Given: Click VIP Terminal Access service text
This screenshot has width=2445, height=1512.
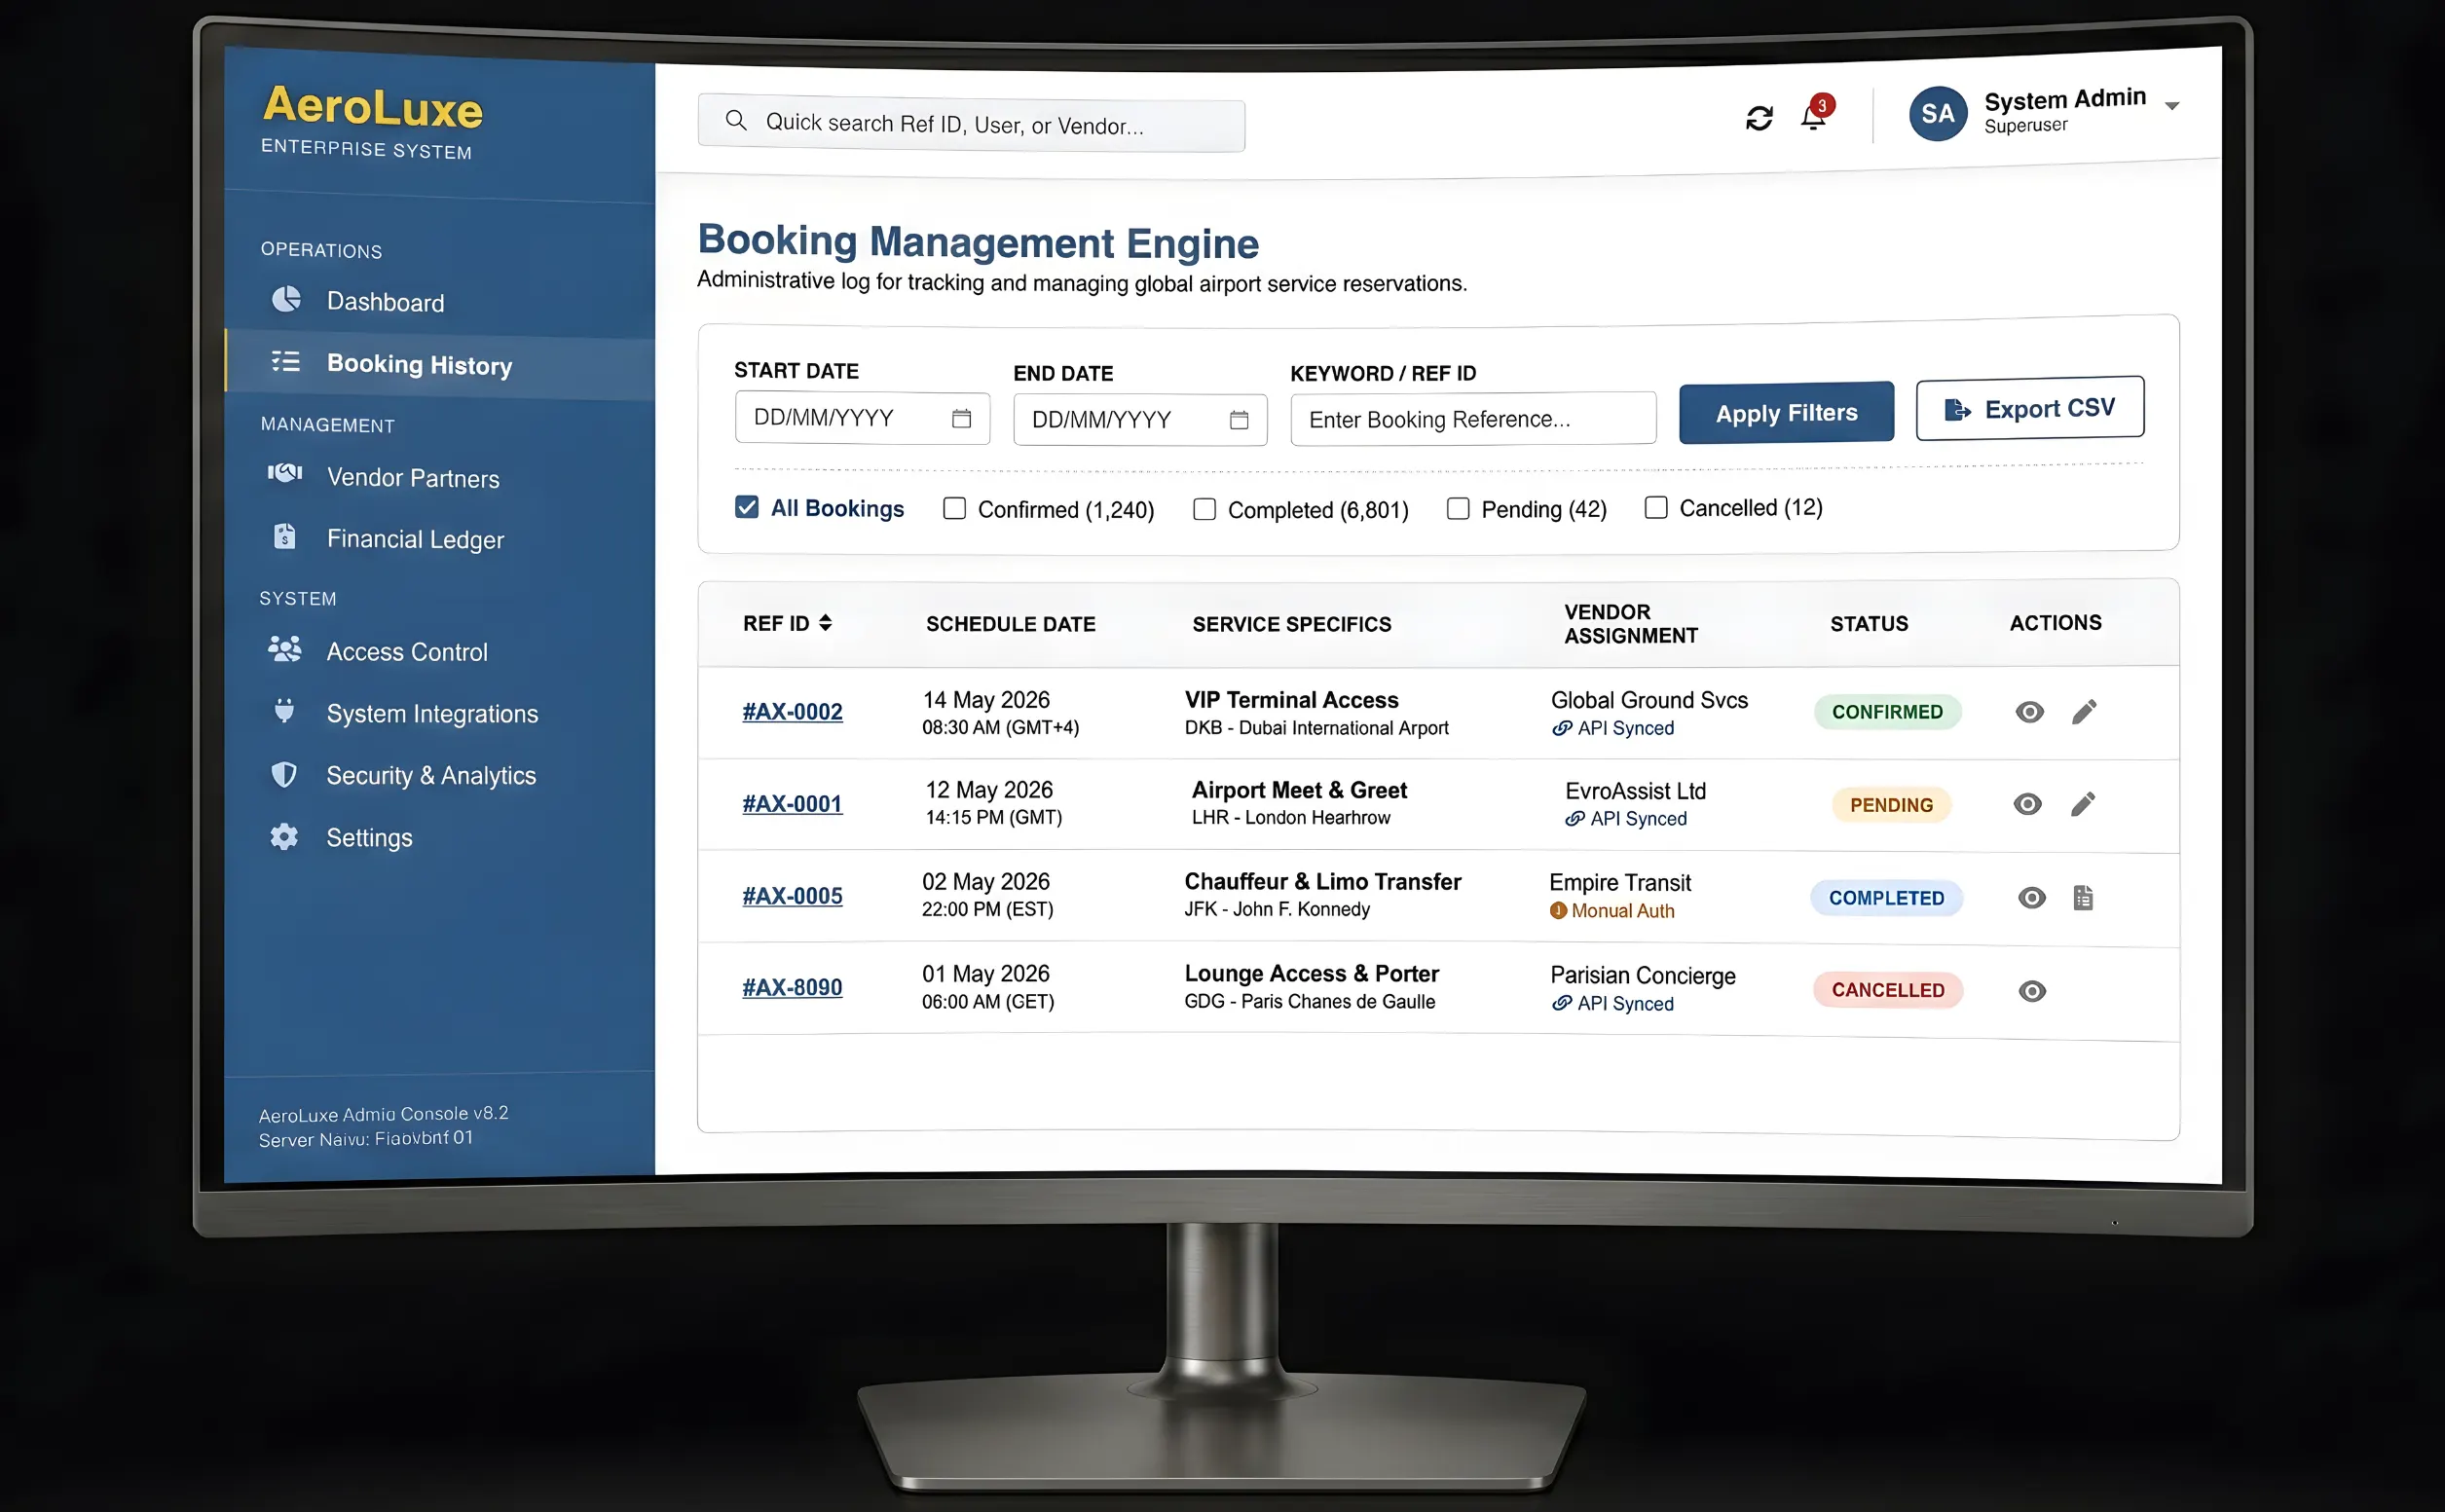Looking at the screenshot, I should click(1291, 700).
